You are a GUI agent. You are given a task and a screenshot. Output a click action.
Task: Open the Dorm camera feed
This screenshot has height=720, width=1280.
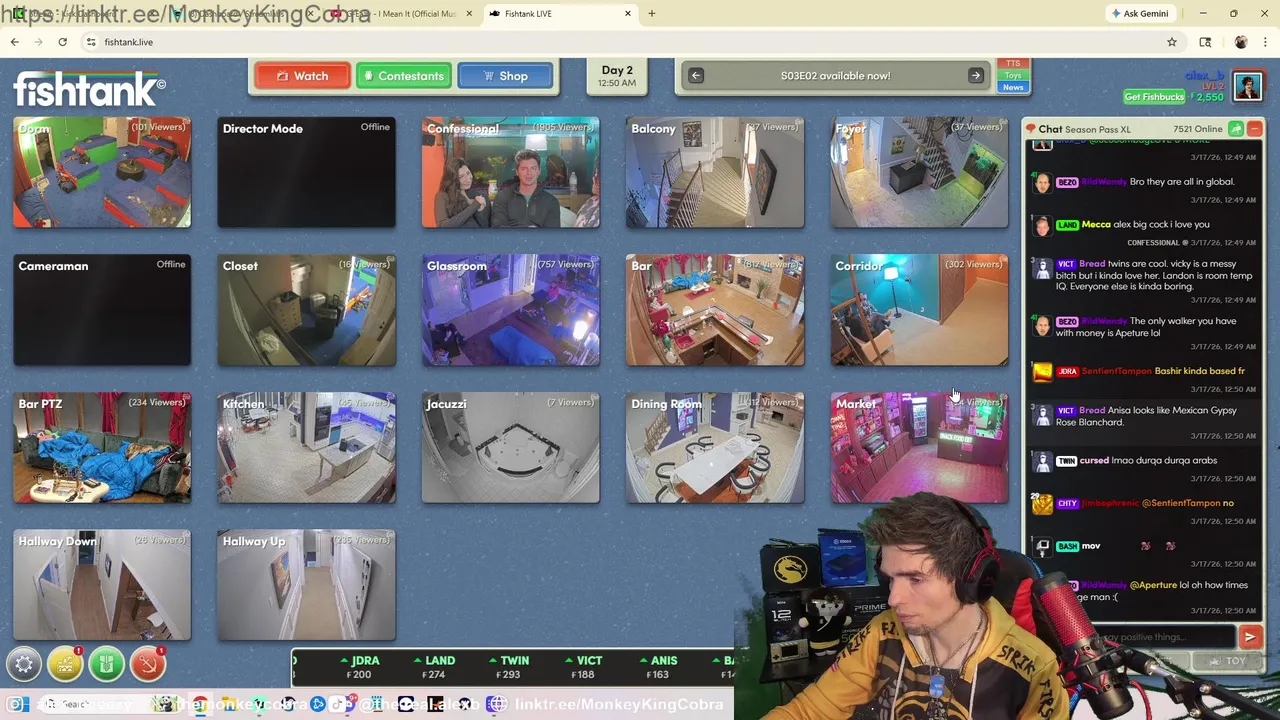(102, 172)
